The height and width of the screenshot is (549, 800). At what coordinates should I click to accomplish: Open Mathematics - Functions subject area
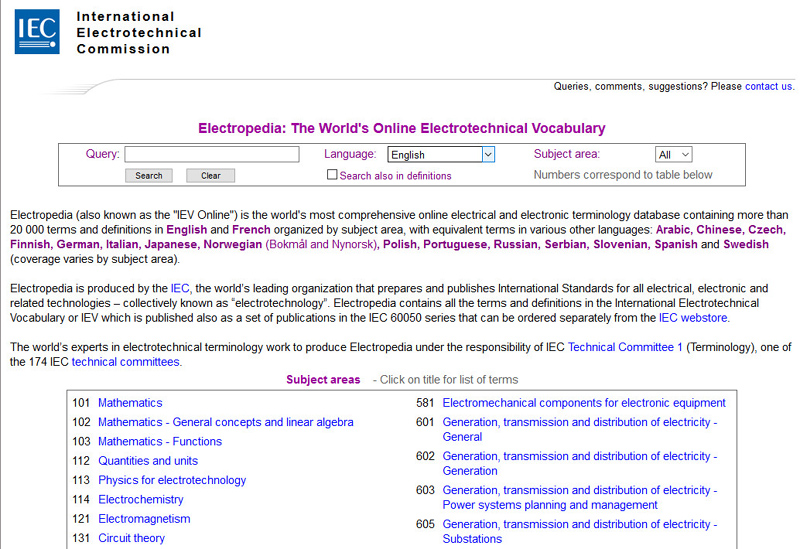(x=160, y=442)
